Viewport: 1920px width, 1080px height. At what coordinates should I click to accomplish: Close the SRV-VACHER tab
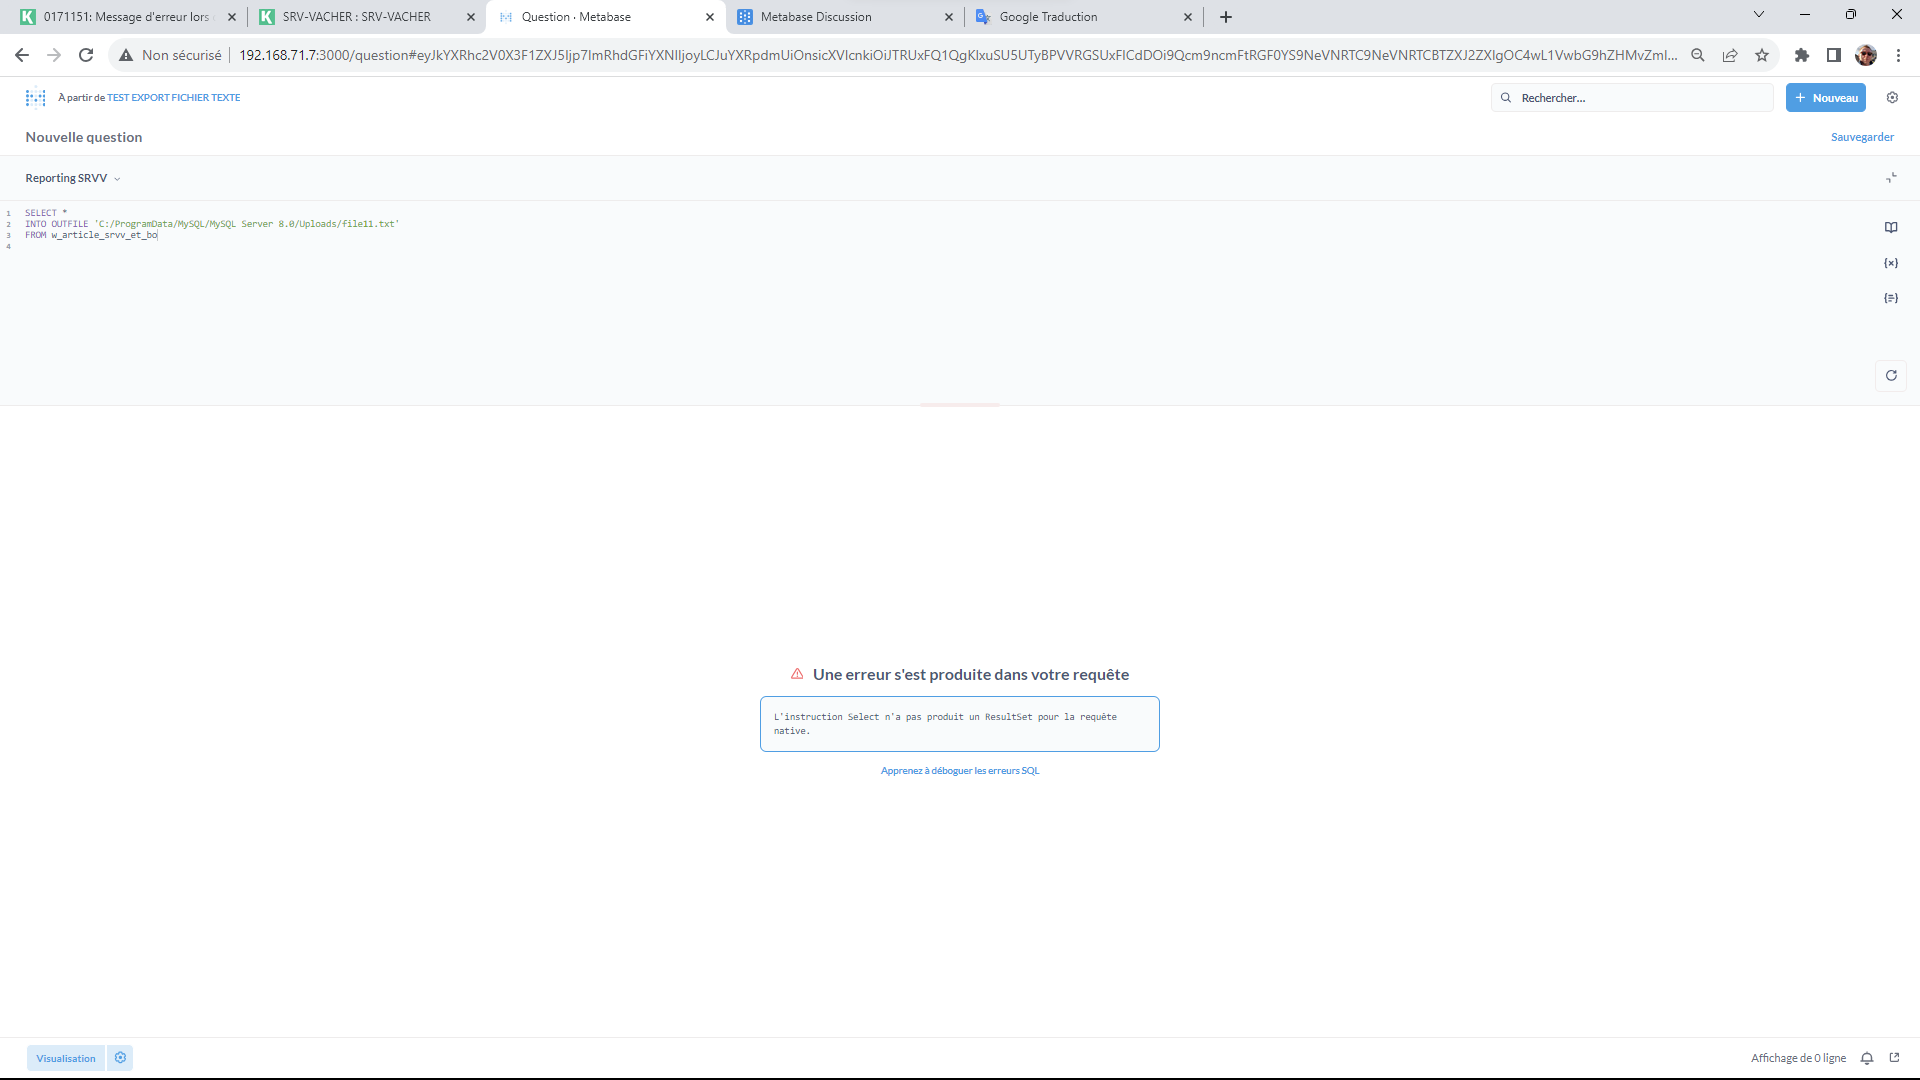471,17
